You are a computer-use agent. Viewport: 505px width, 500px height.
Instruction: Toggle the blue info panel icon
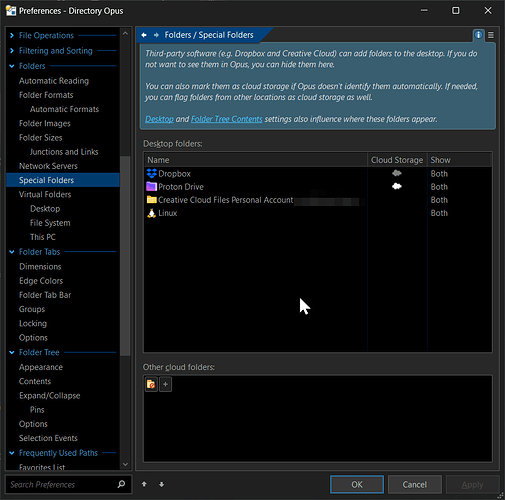click(x=478, y=35)
